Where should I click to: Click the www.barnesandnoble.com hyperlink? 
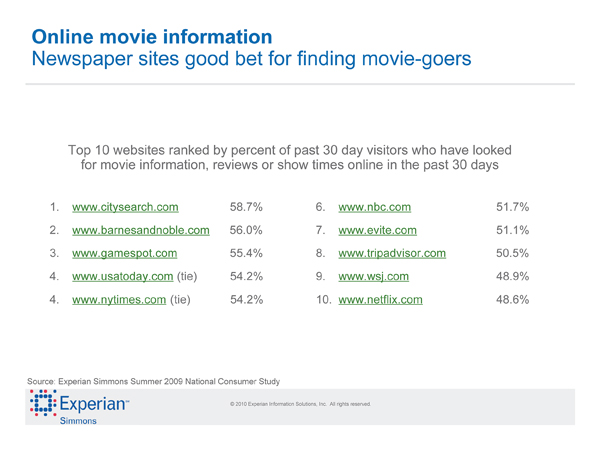coord(141,231)
